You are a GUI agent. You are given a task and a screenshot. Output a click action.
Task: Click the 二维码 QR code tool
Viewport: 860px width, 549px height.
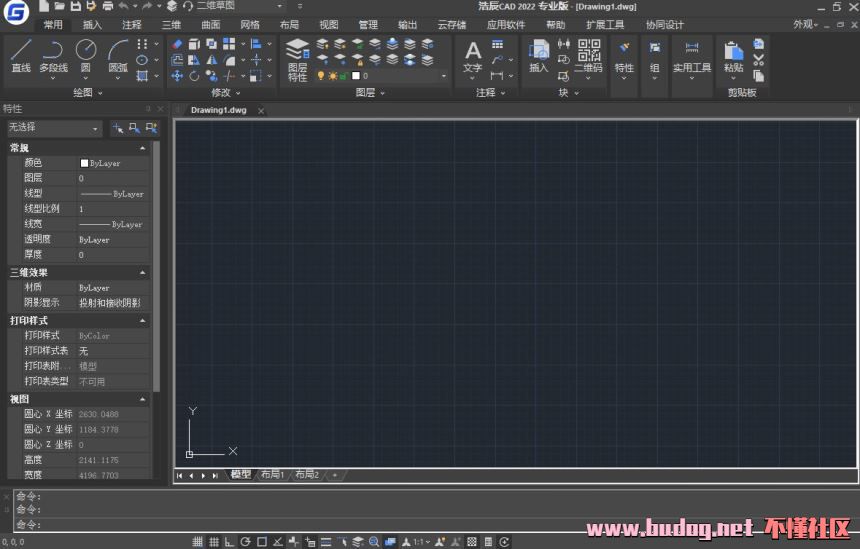click(x=588, y=55)
